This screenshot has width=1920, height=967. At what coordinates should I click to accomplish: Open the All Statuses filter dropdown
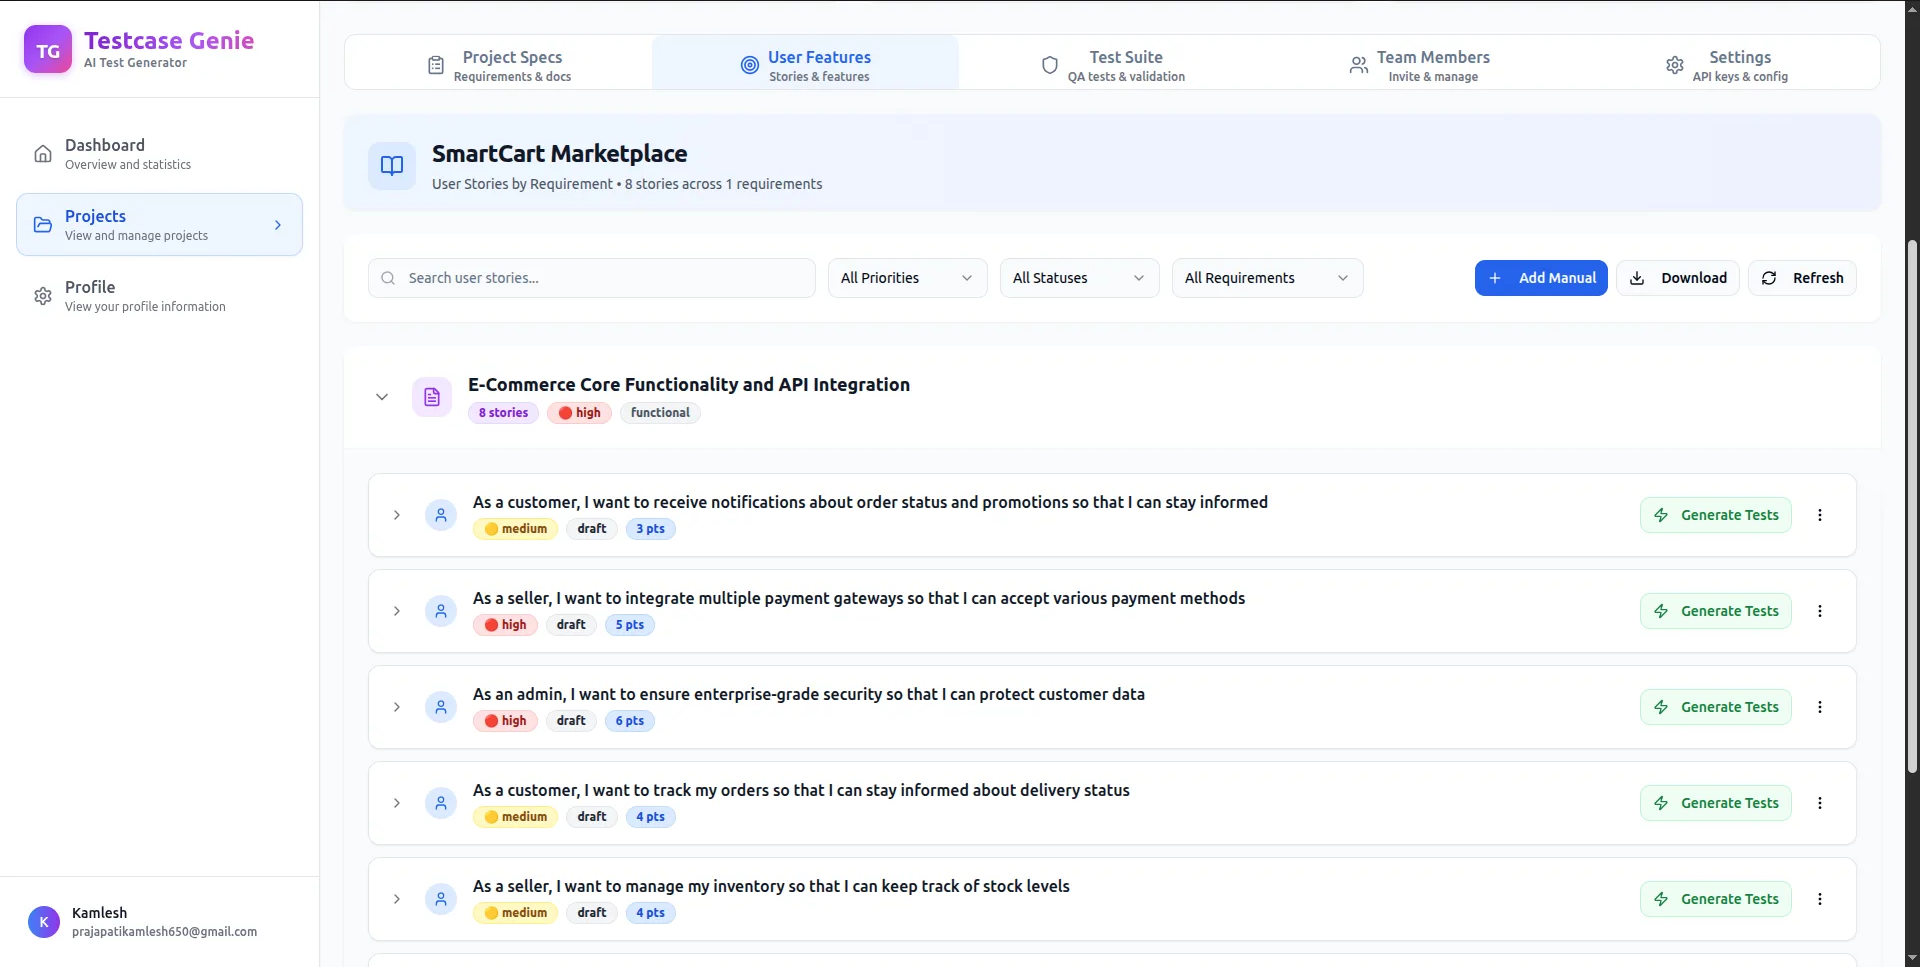[x=1079, y=278]
